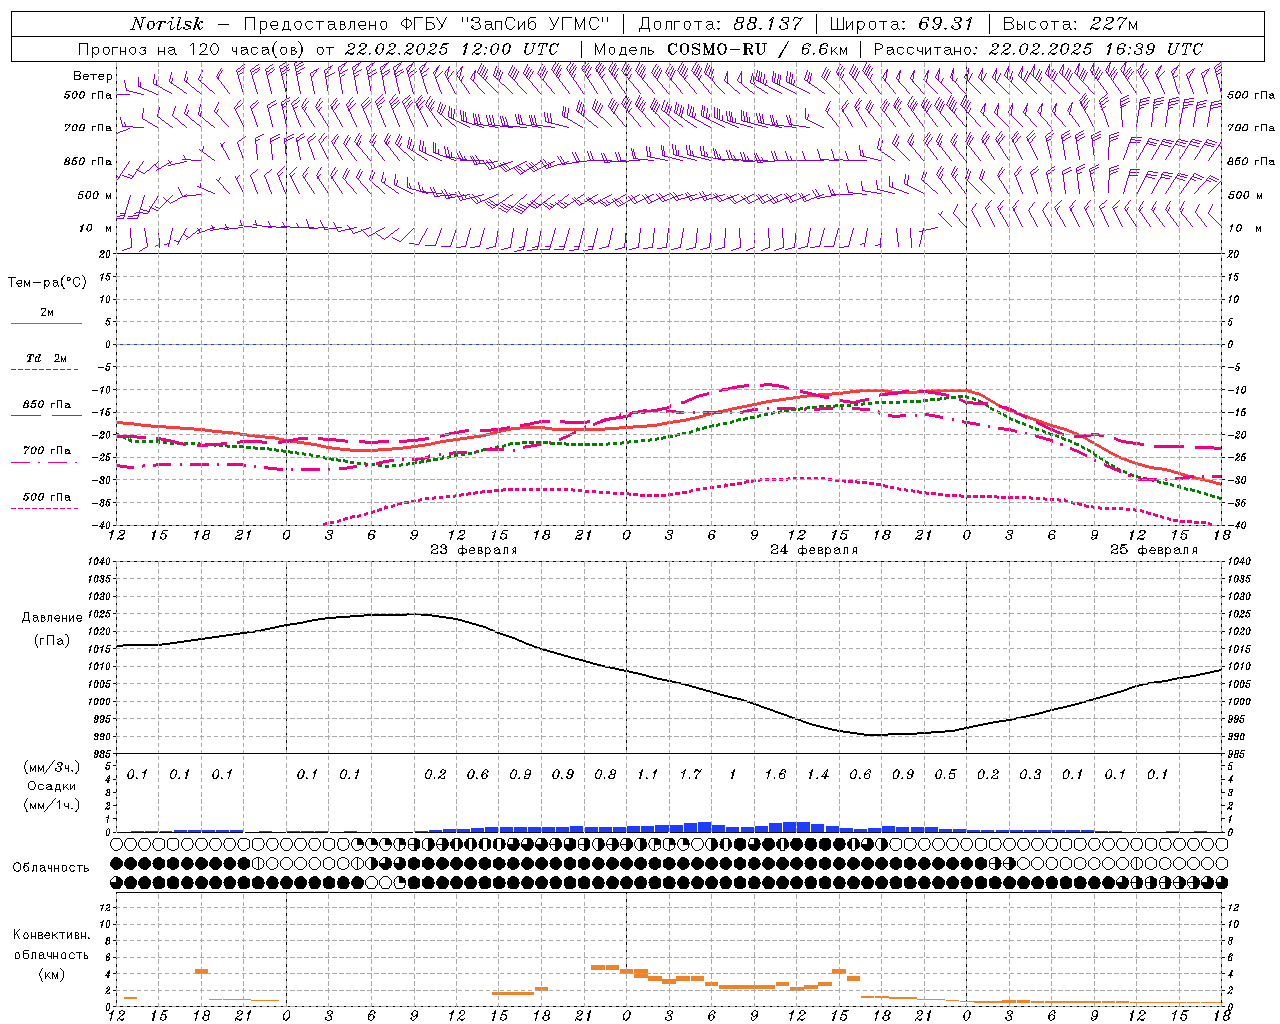1280x1024 pixels.
Task: Click the '850 гПа' temperature legend entry
Action: click(x=47, y=405)
